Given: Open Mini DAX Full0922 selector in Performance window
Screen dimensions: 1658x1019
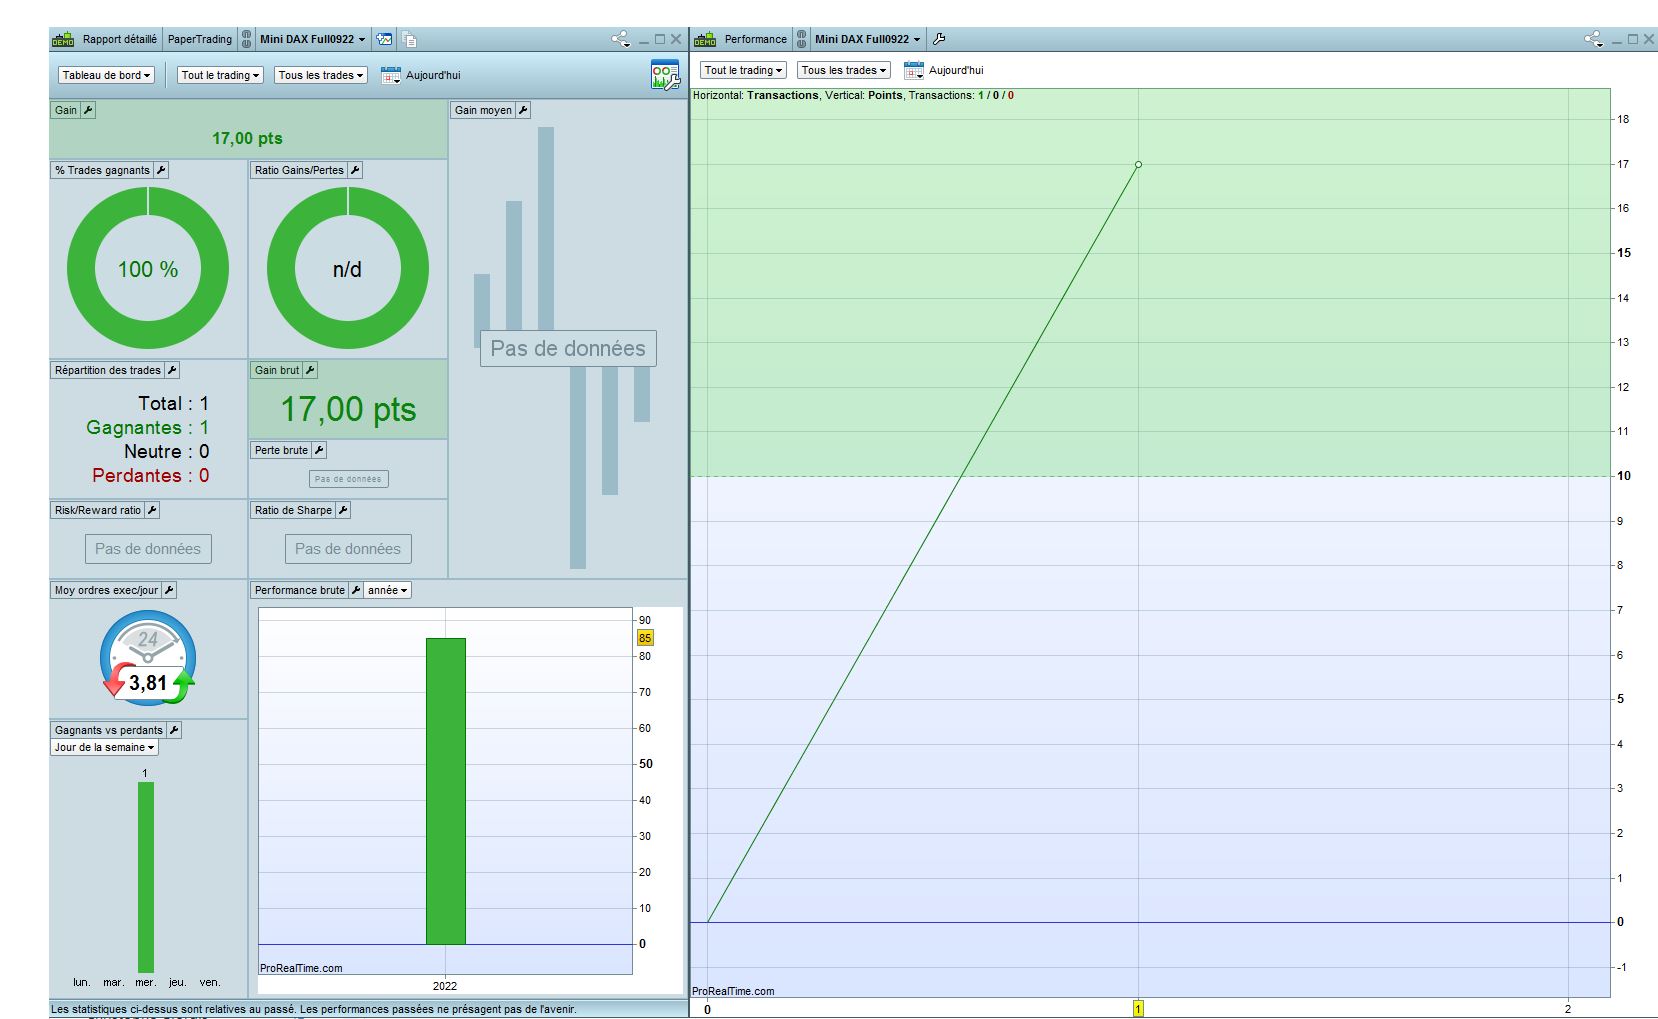Looking at the screenshot, I should tap(868, 39).
